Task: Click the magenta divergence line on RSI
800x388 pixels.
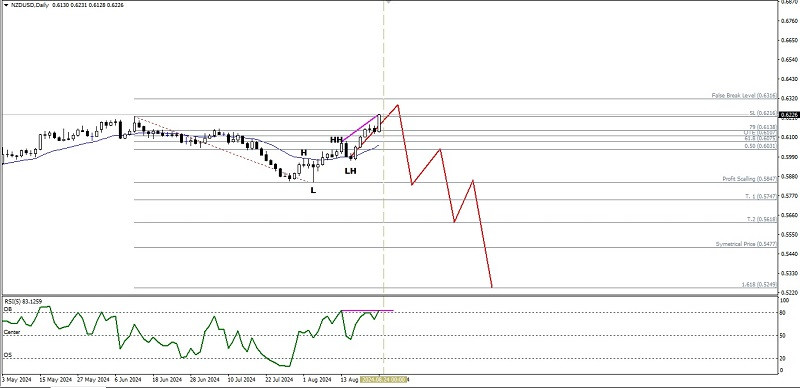Action: point(367,310)
